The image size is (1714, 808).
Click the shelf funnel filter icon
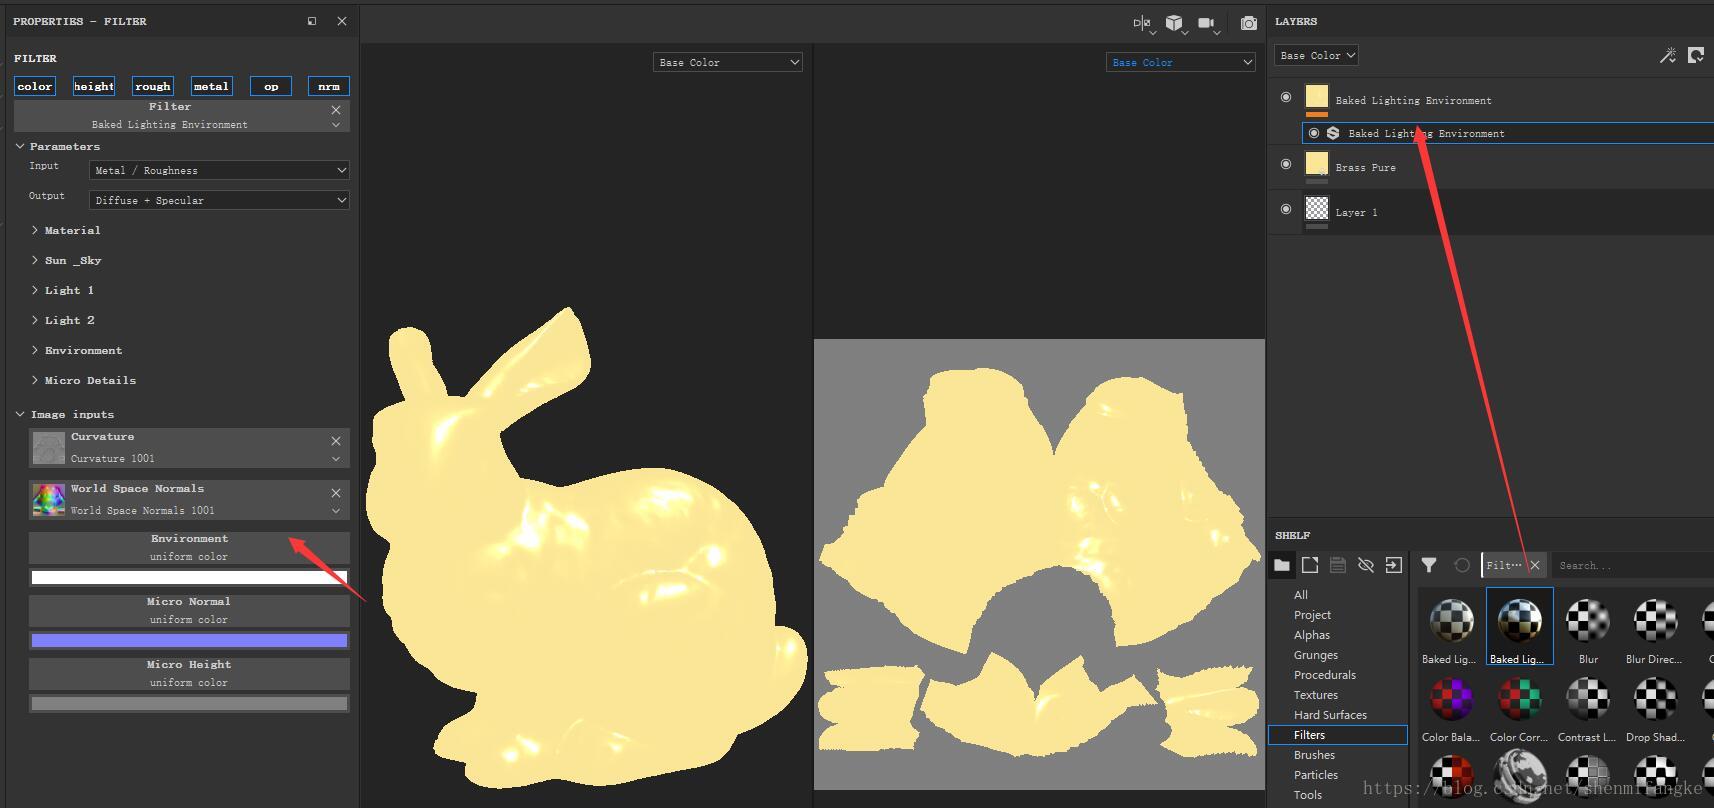pyautogui.click(x=1429, y=565)
